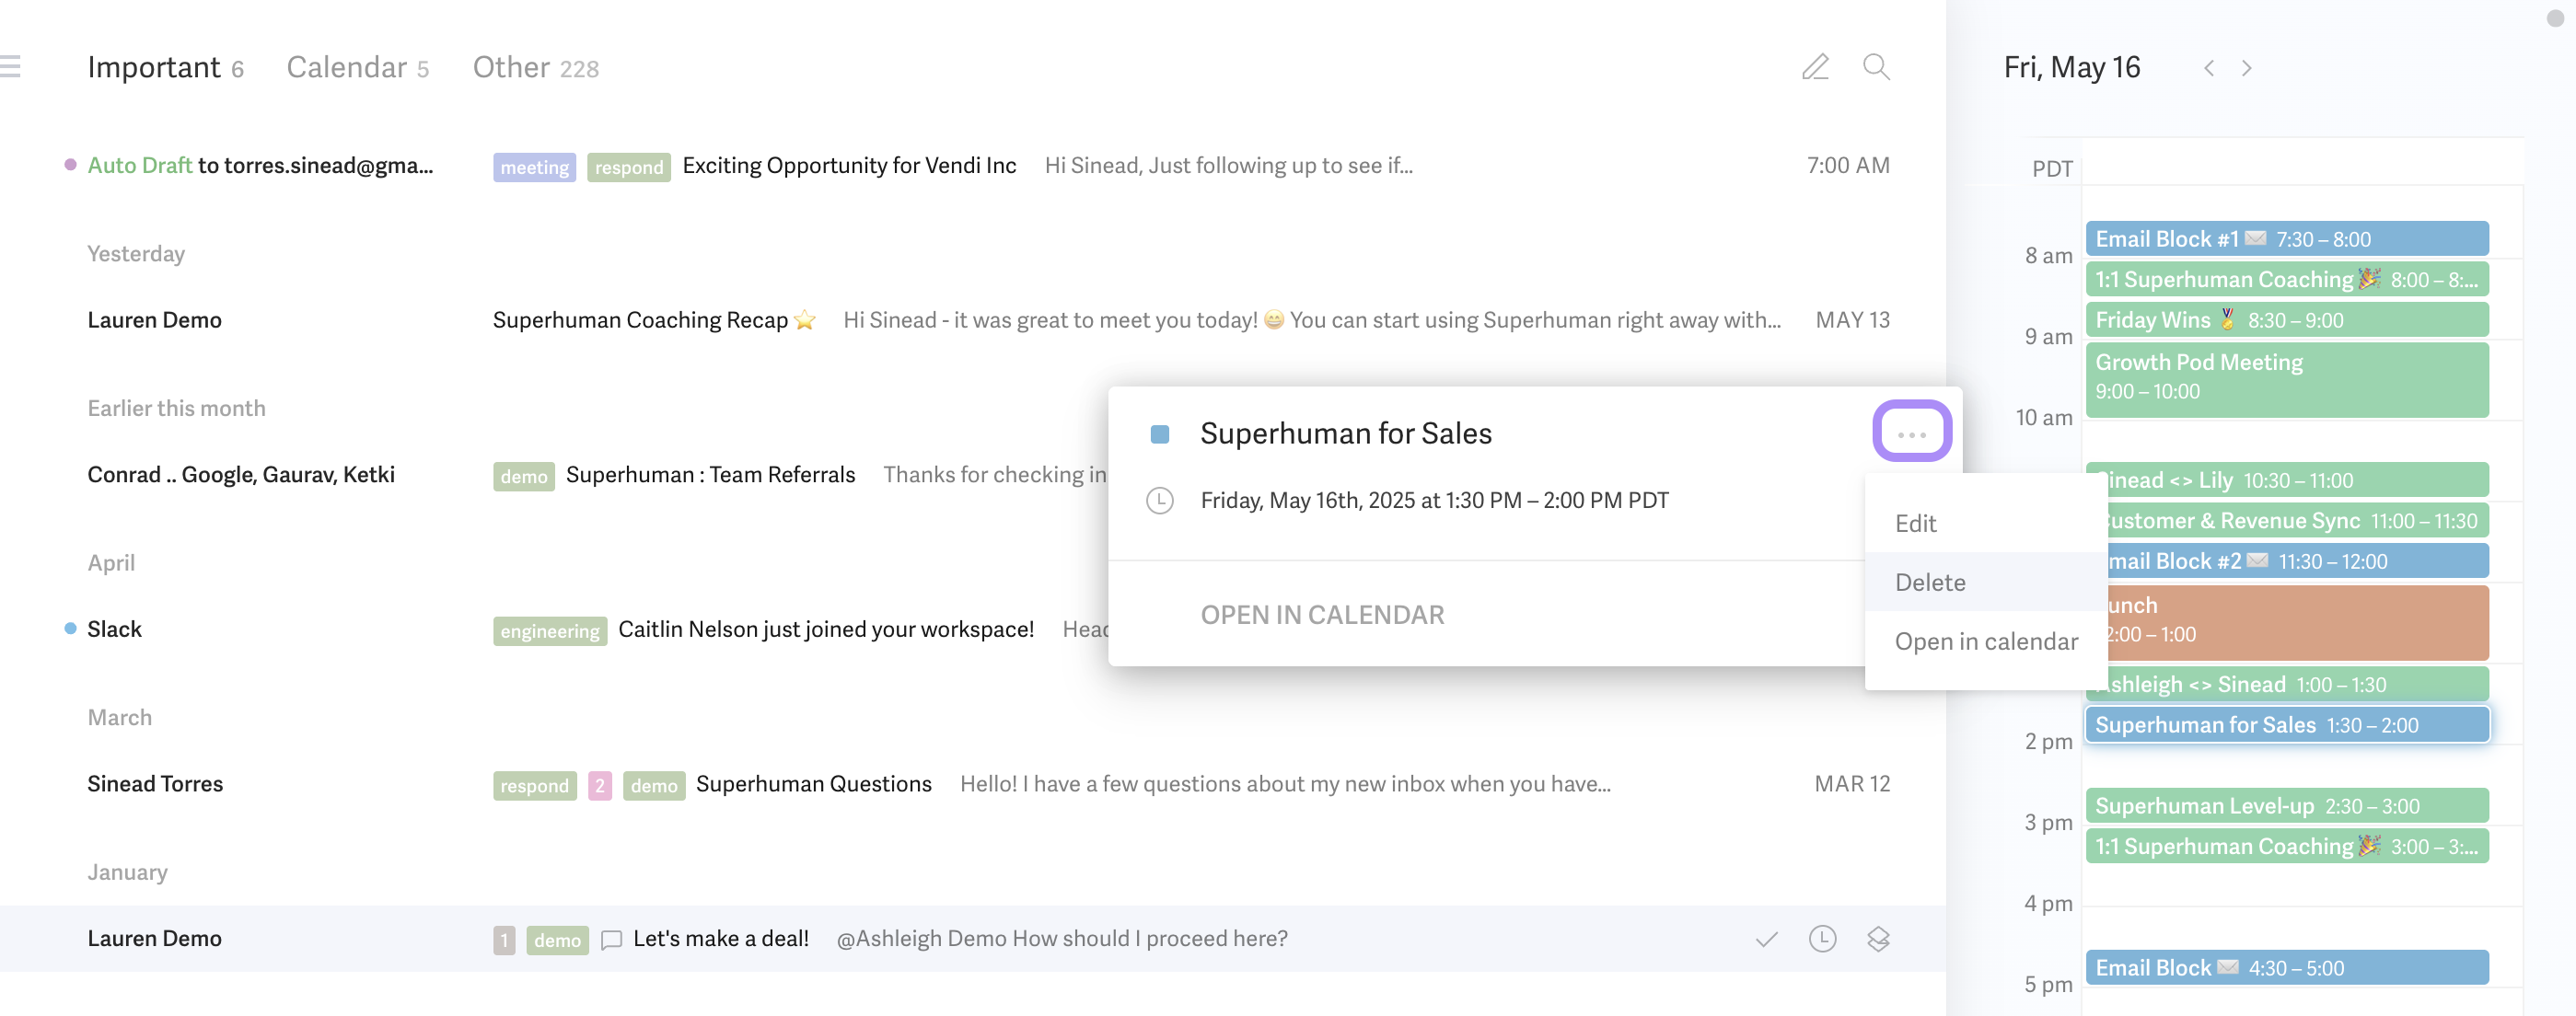This screenshot has width=2576, height=1016.
Task: Open Friday Wins calendar event
Action: pyautogui.click(x=2287, y=320)
